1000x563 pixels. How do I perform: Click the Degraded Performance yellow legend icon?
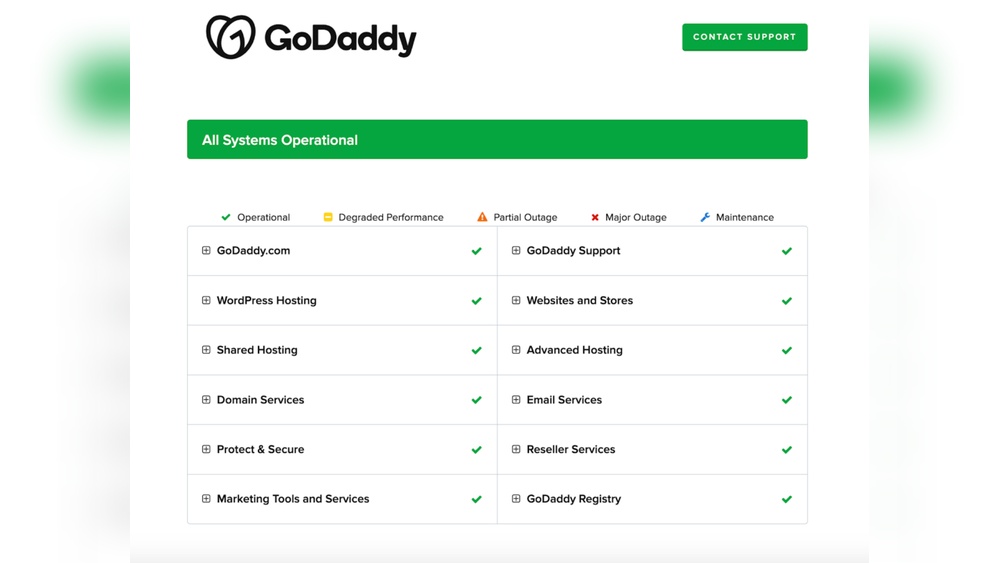pyautogui.click(x=328, y=217)
